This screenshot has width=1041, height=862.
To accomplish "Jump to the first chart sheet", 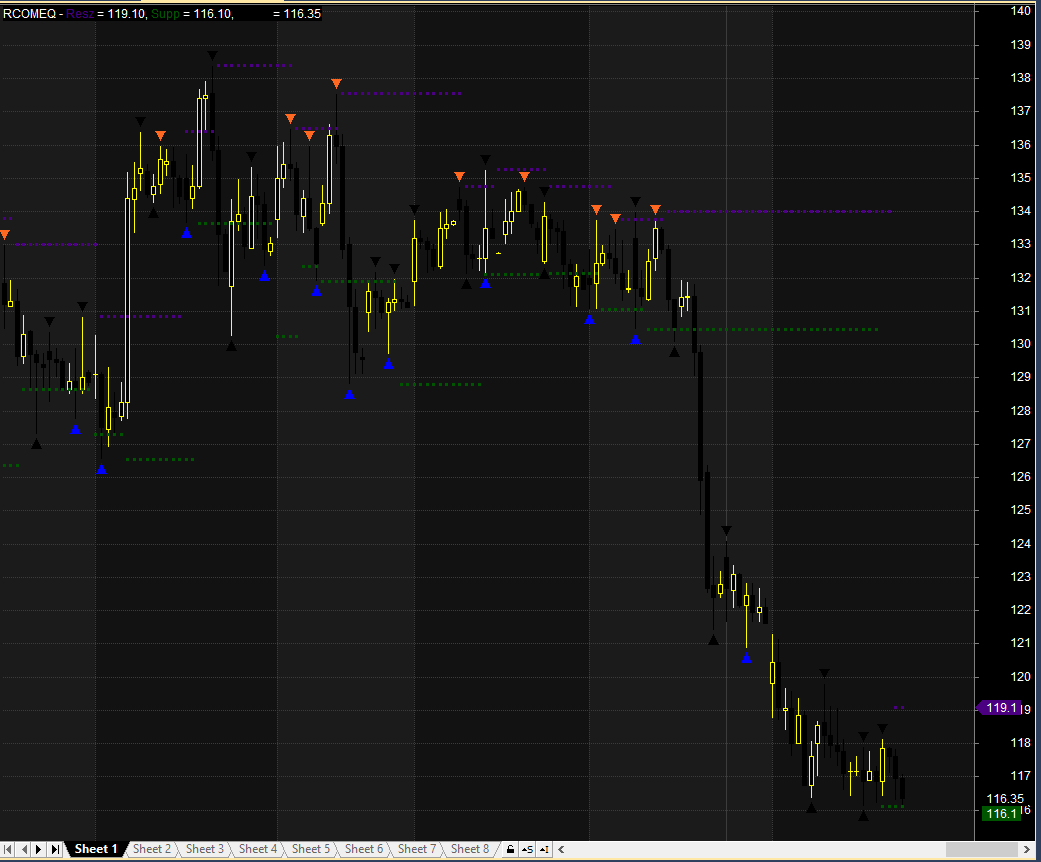I will 8,849.
